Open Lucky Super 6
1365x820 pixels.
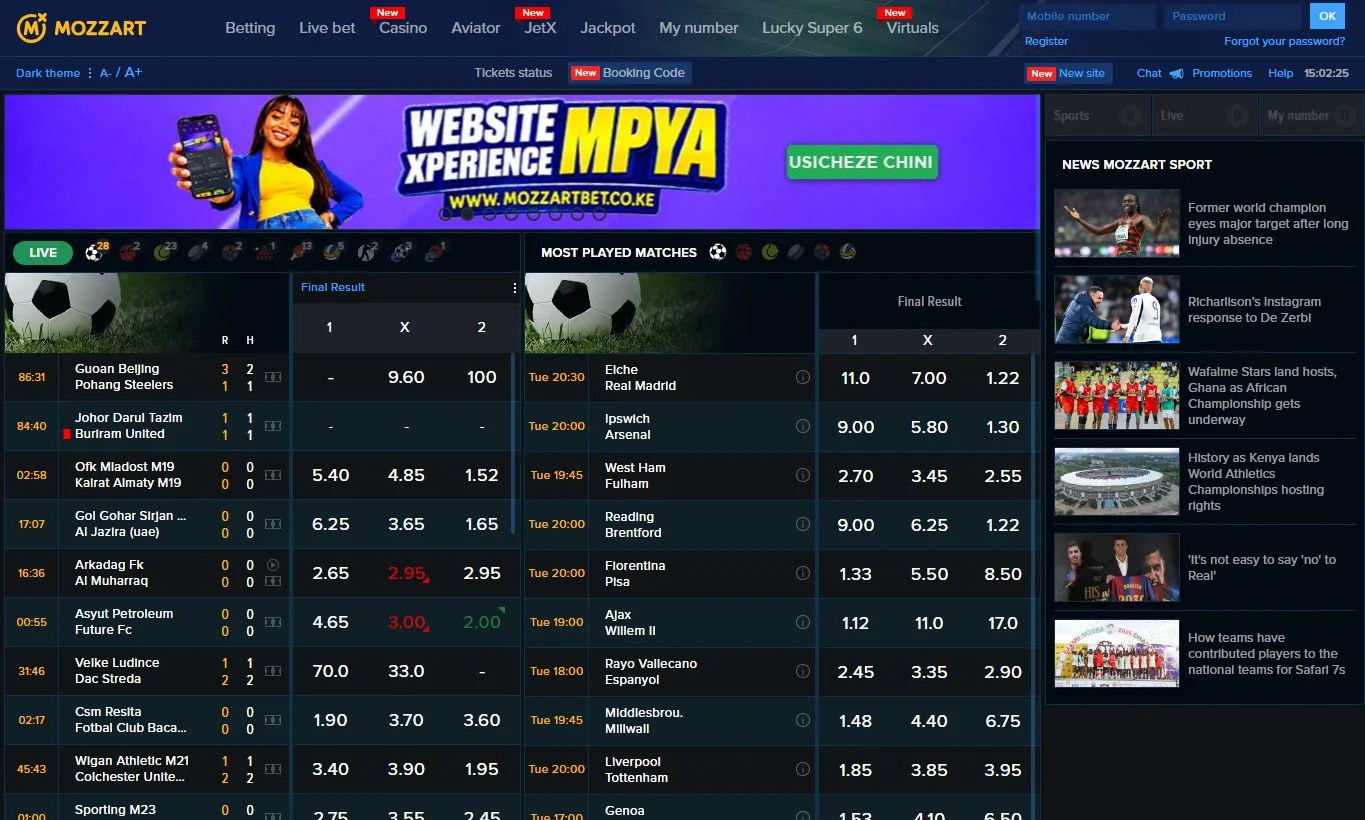point(812,28)
